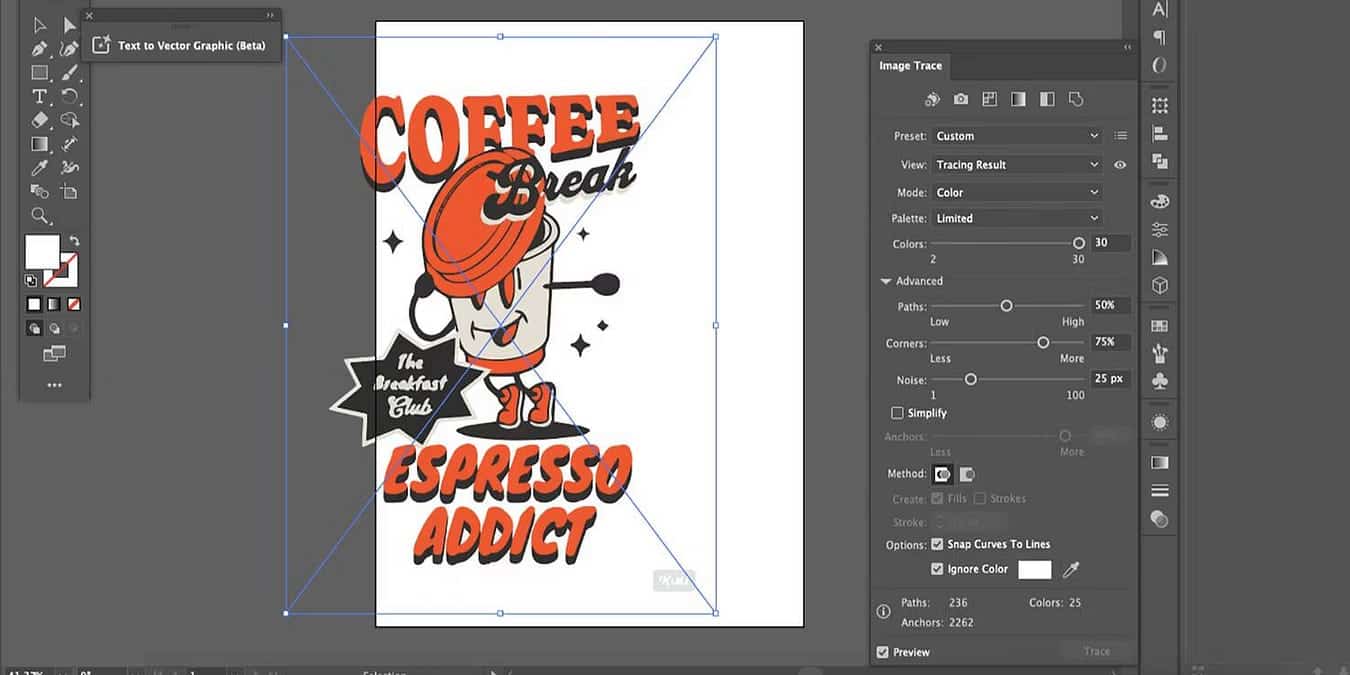Activate the Zoom magnifier tool

point(39,216)
